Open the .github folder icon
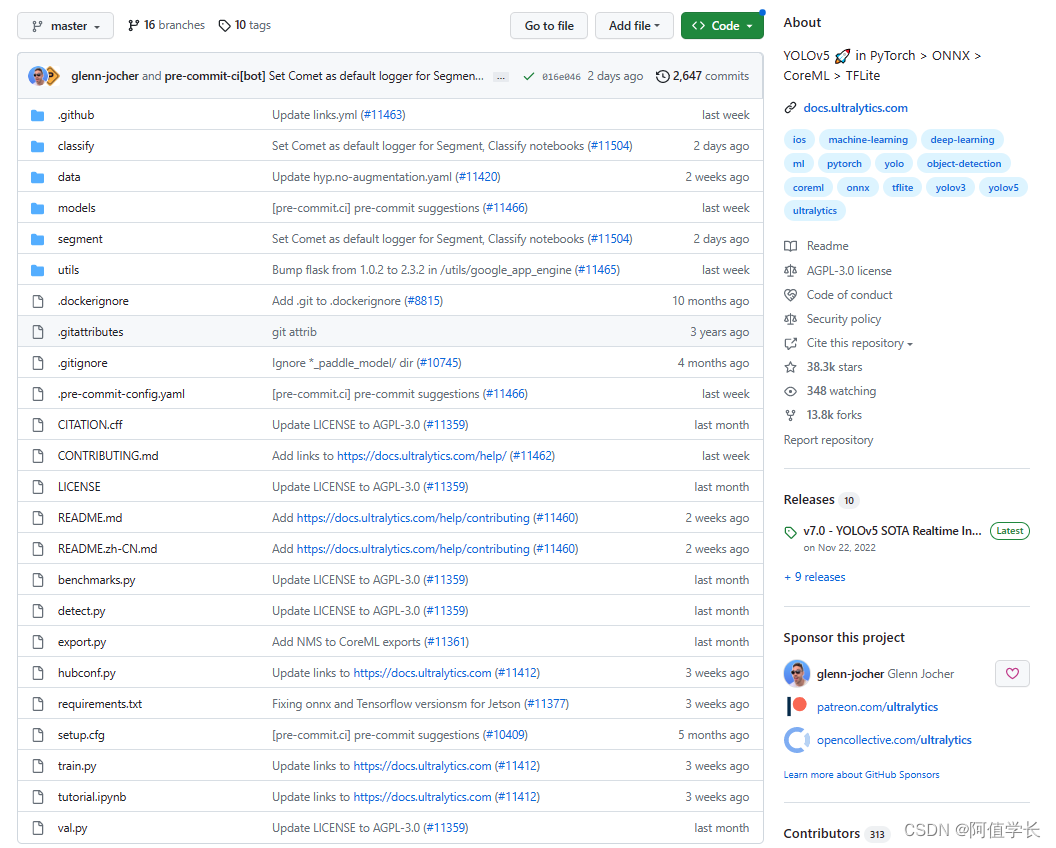This screenshot has width=1056, height=848. click(38, 115)
